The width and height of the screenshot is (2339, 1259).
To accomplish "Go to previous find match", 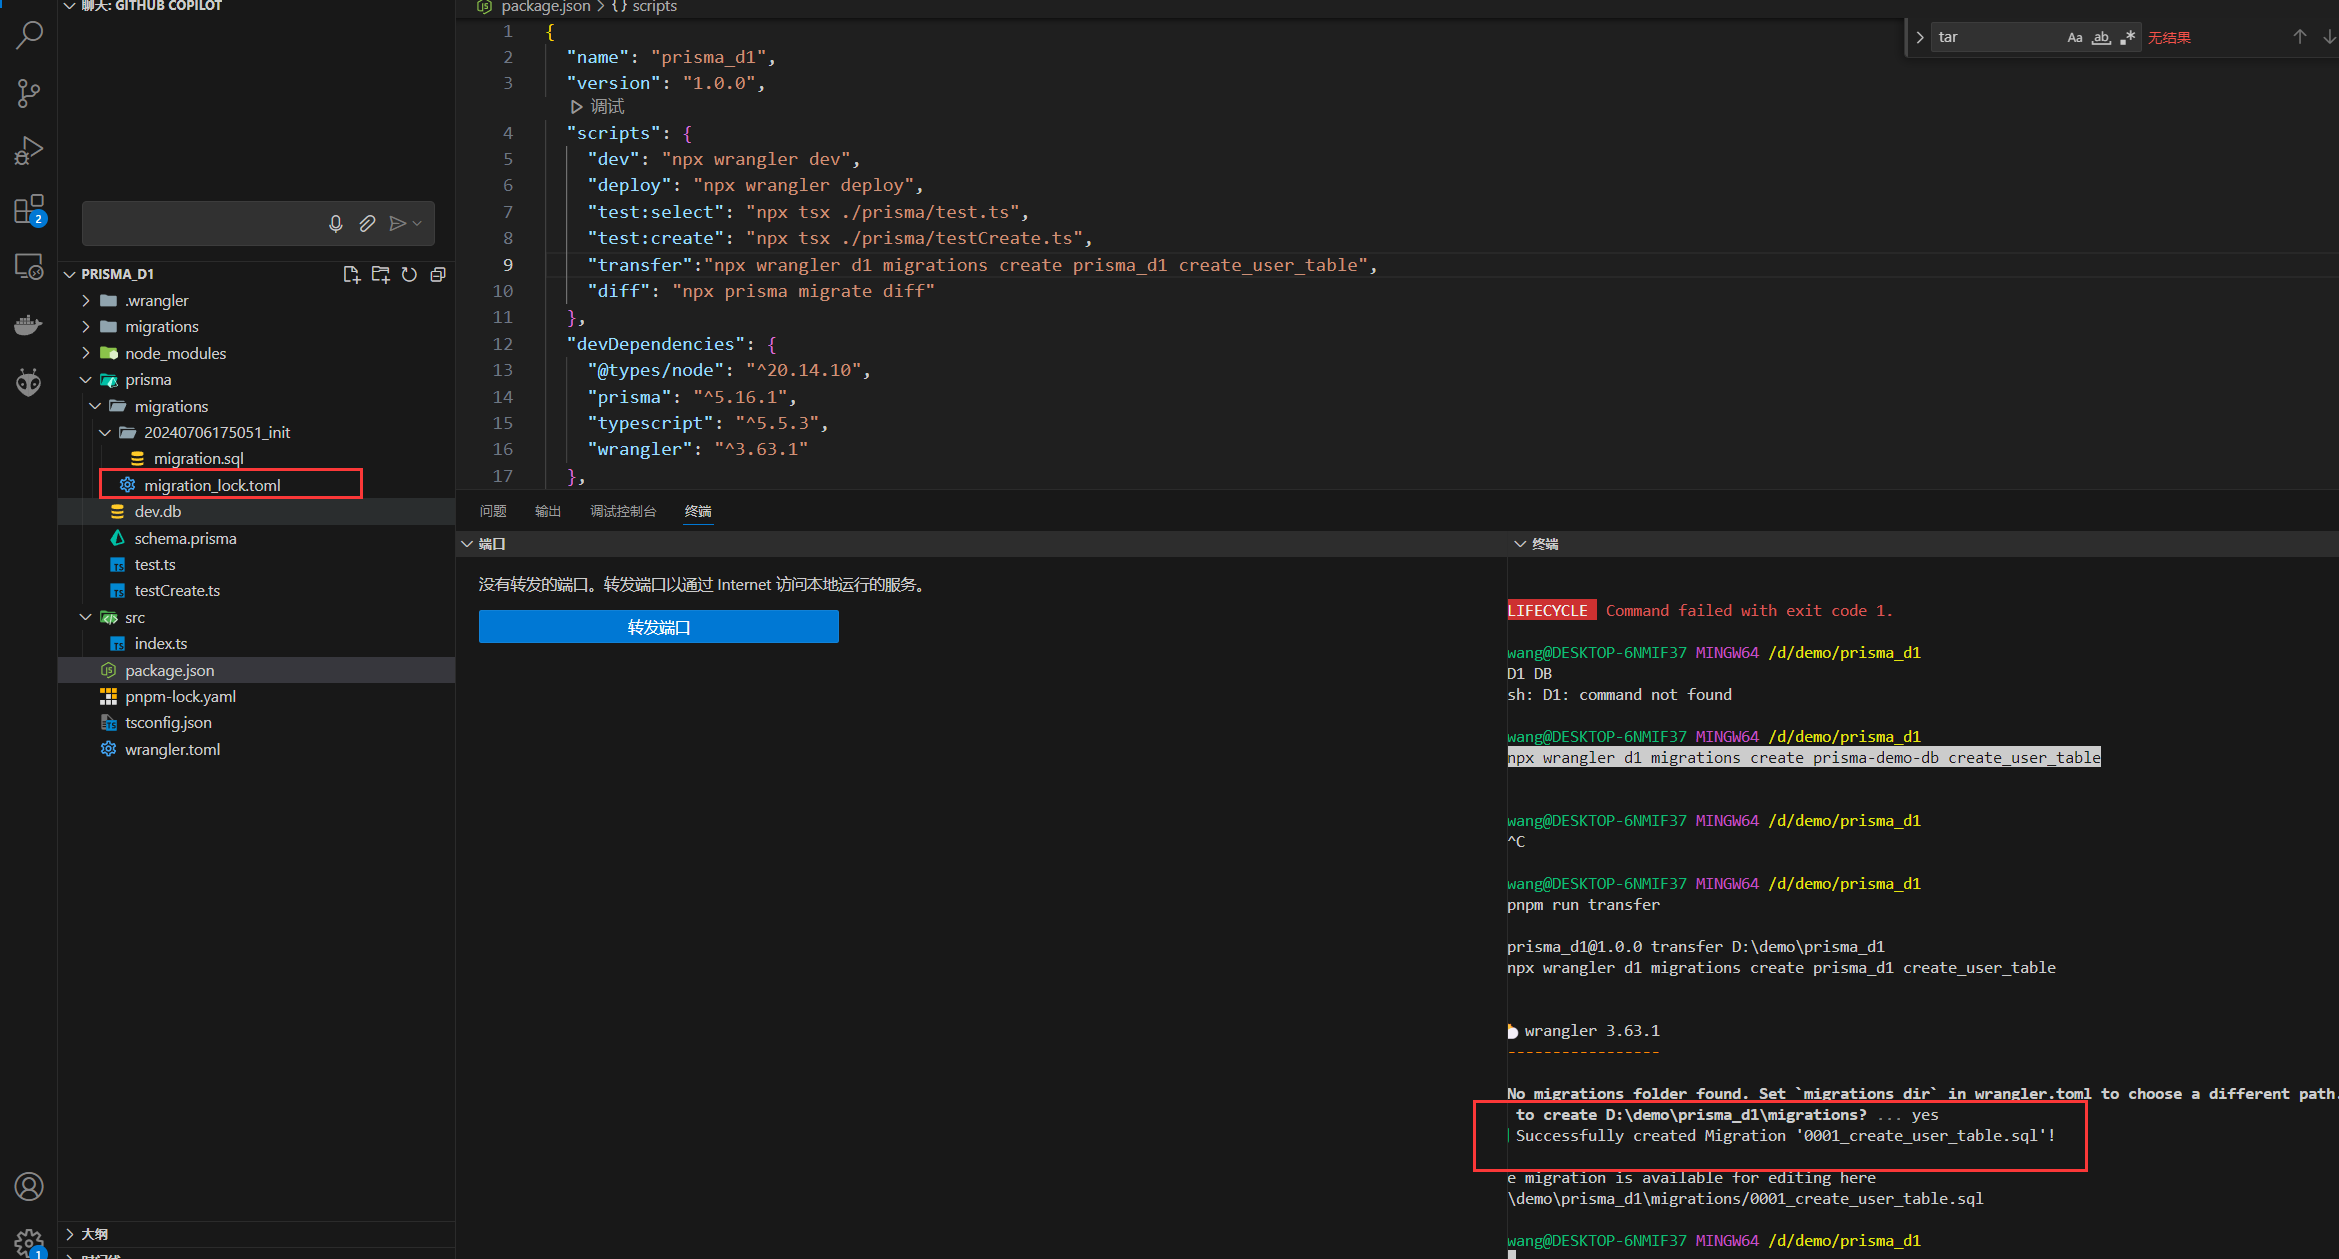I will pyautogui.click(x=2299, y=37).
